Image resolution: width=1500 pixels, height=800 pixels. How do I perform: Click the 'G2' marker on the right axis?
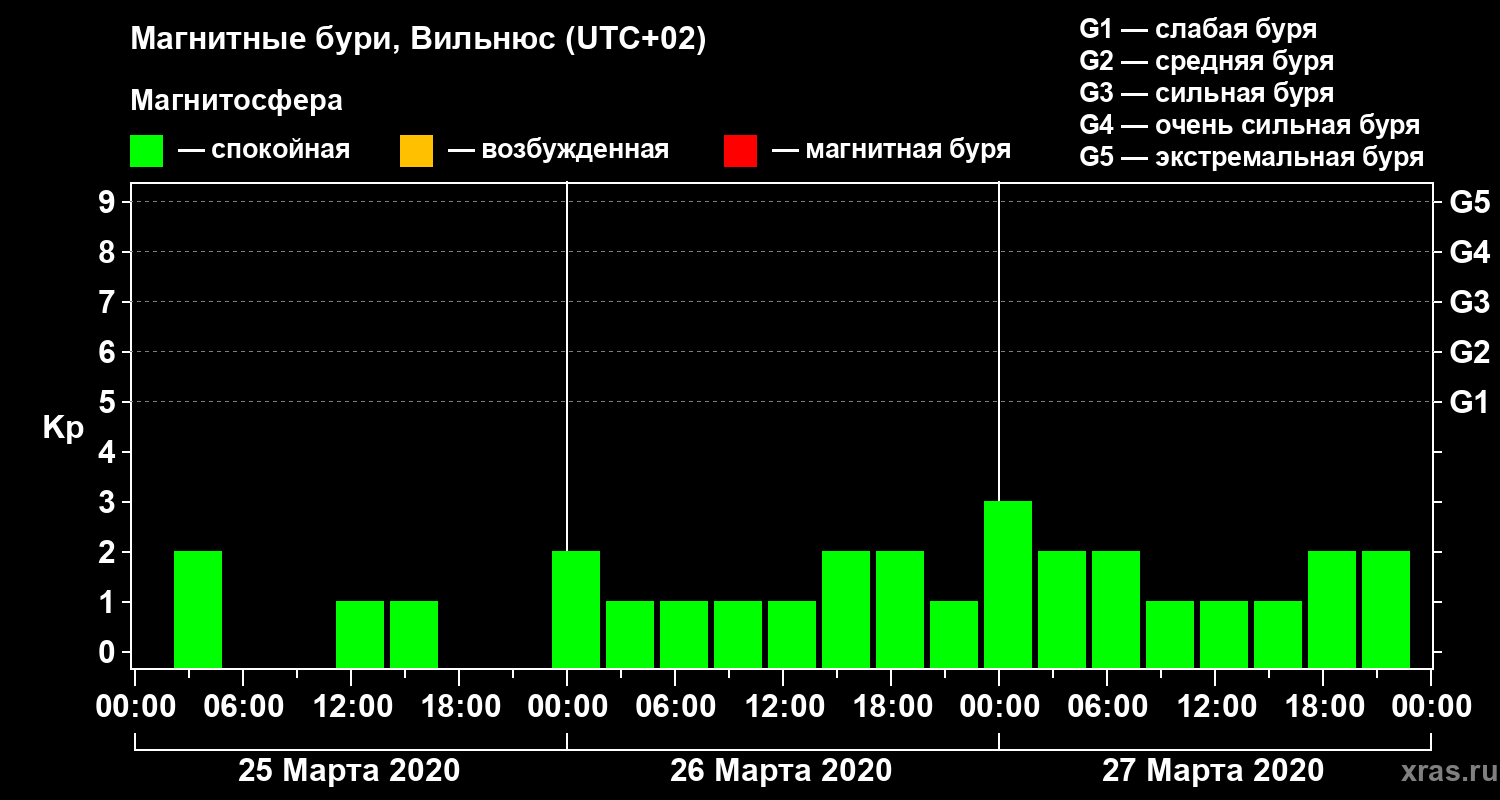click(x=1469, y=353)
